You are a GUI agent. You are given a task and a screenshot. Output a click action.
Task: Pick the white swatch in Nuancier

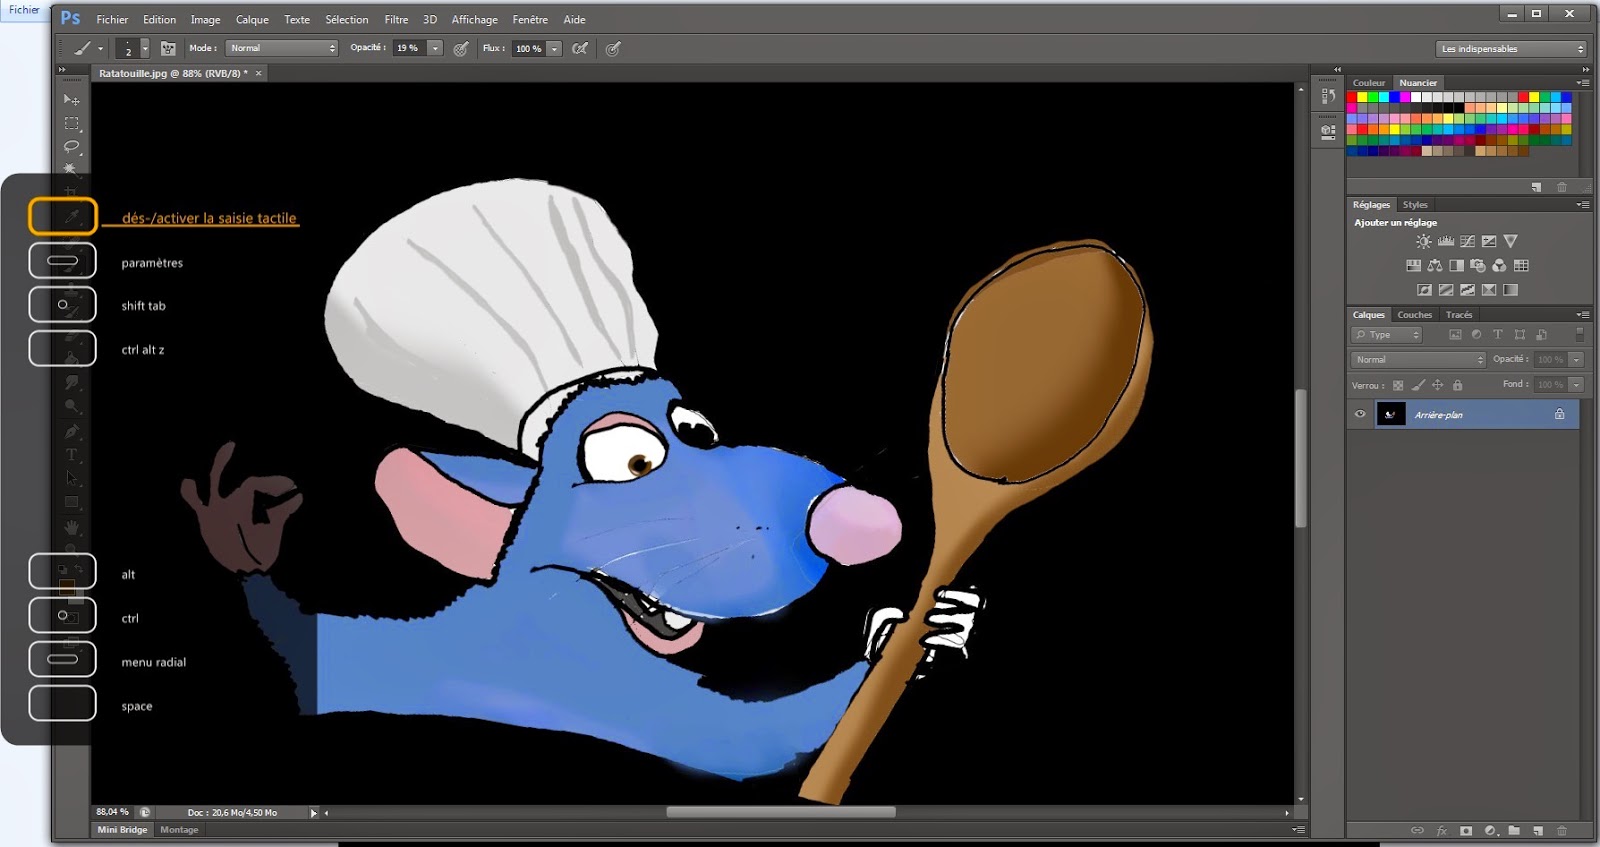pyautogui.click(x=1415, y=97)
